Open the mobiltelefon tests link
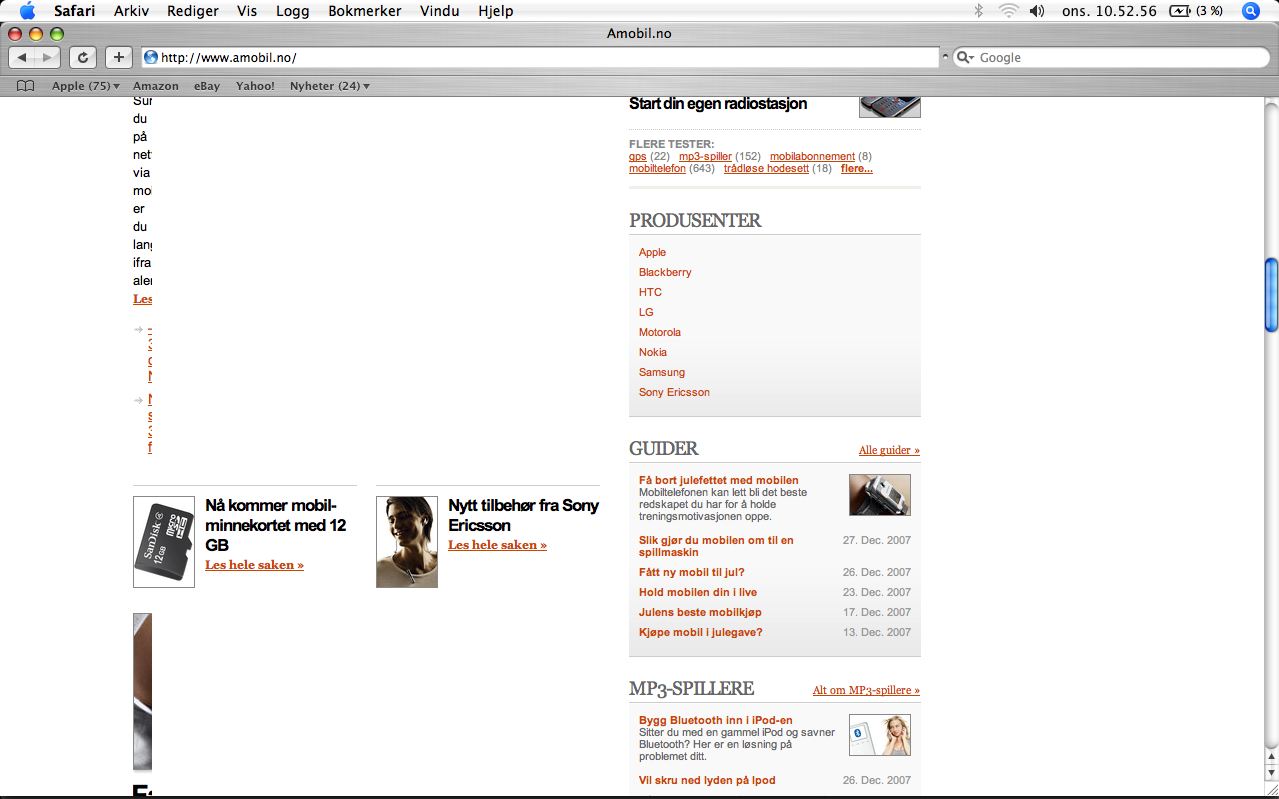 pos(657,168)
